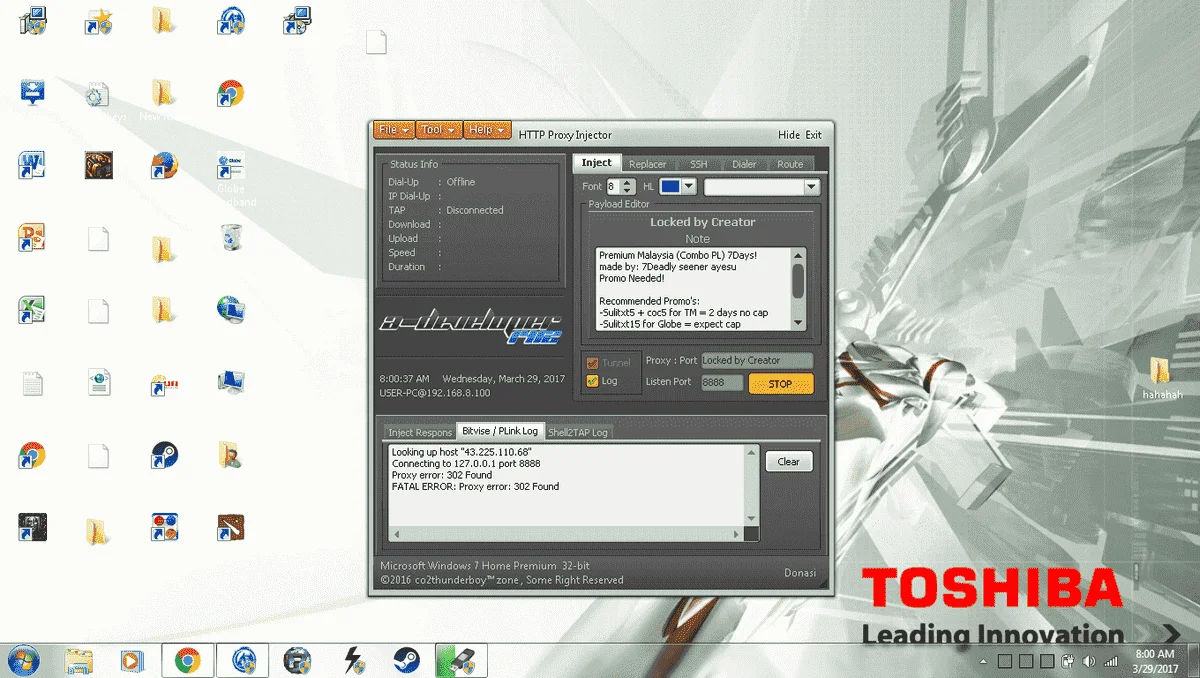Click the blue HL color swatch

pyautogui.click(x=670, y=187)
